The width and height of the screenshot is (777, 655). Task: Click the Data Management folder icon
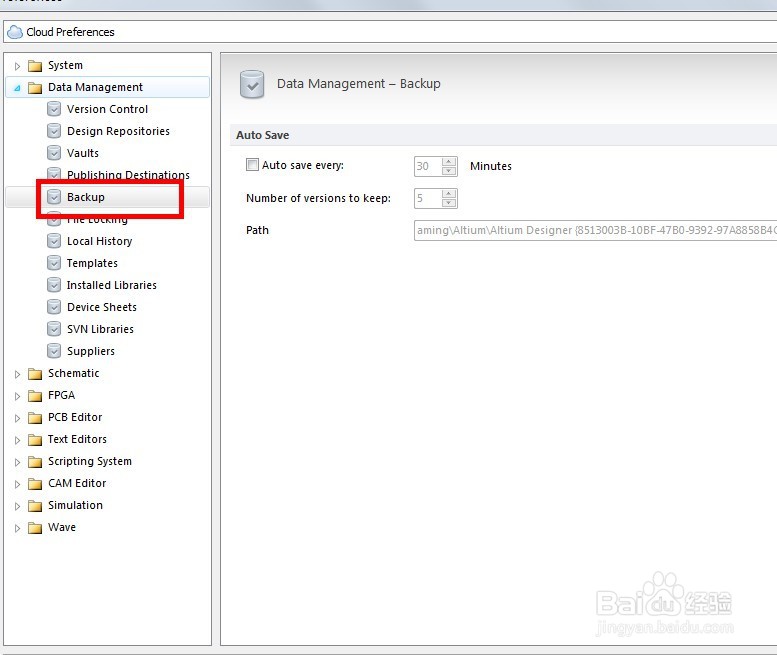coord(35,88)
